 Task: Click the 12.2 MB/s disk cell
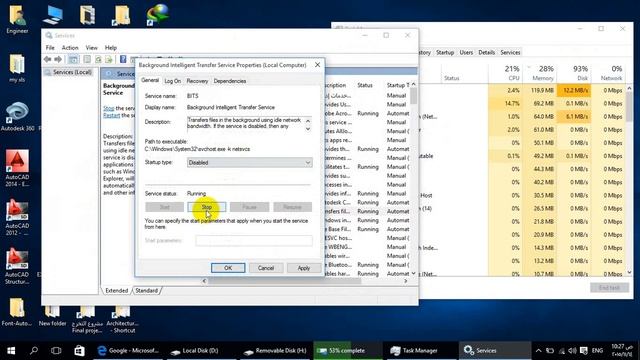pyautogui.click(x=574, y=91)
